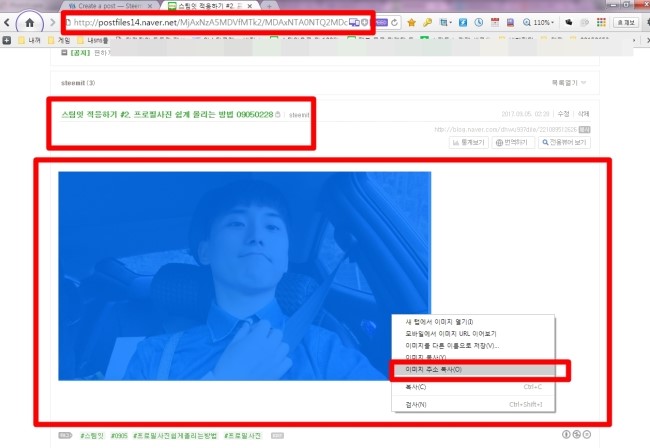Switch to the 'Create a post — Steemit' tab
This screenshot has width=650, height=448.
point(120,6)
